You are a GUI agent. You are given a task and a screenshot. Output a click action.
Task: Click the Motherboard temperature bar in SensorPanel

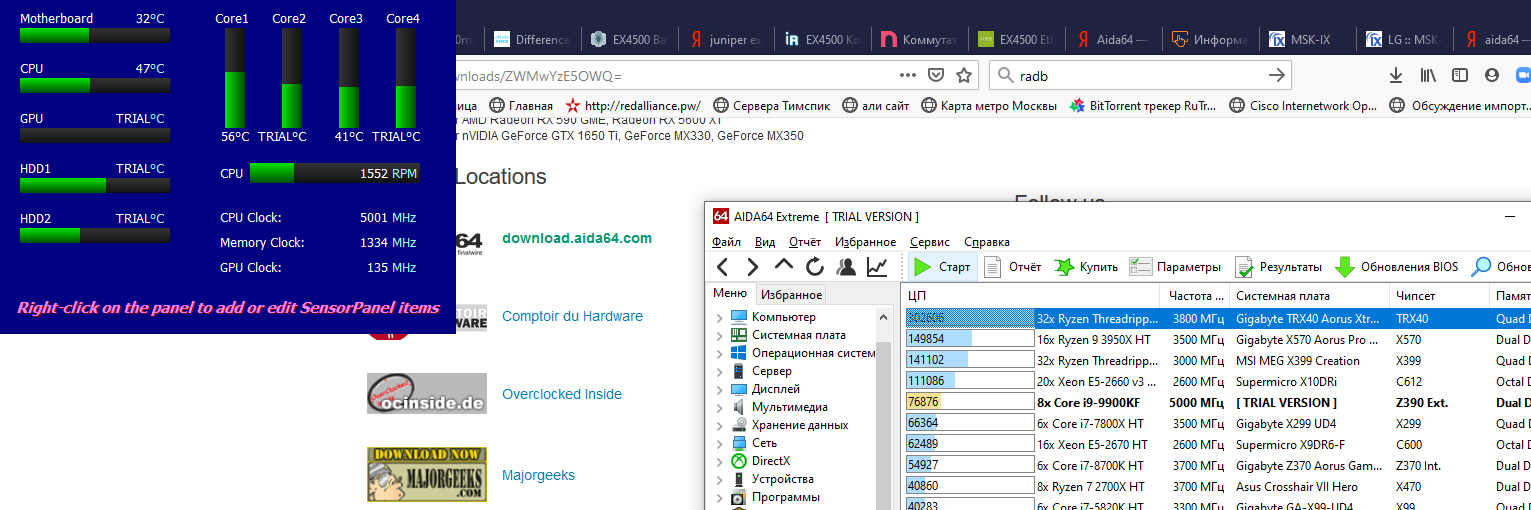(x=95, y=36)
